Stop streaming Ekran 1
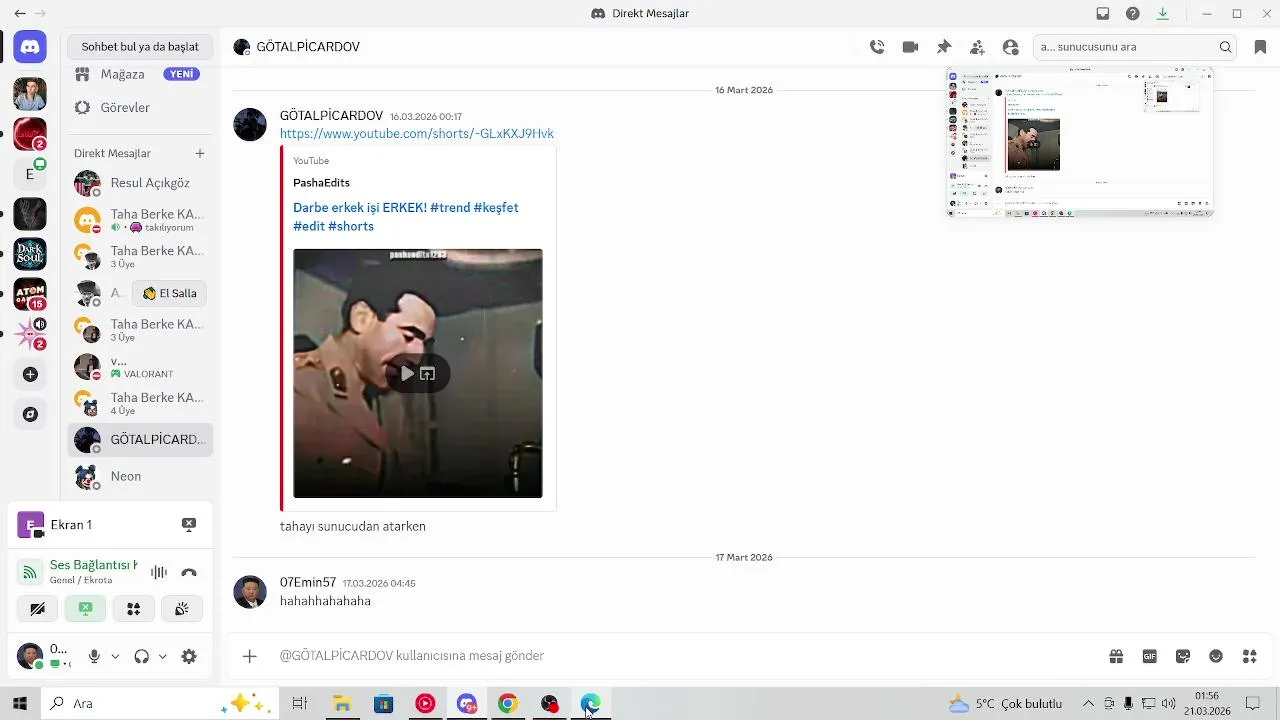Screen dimensions: 1280x720 pyautogui.click(x=189, y=524)
